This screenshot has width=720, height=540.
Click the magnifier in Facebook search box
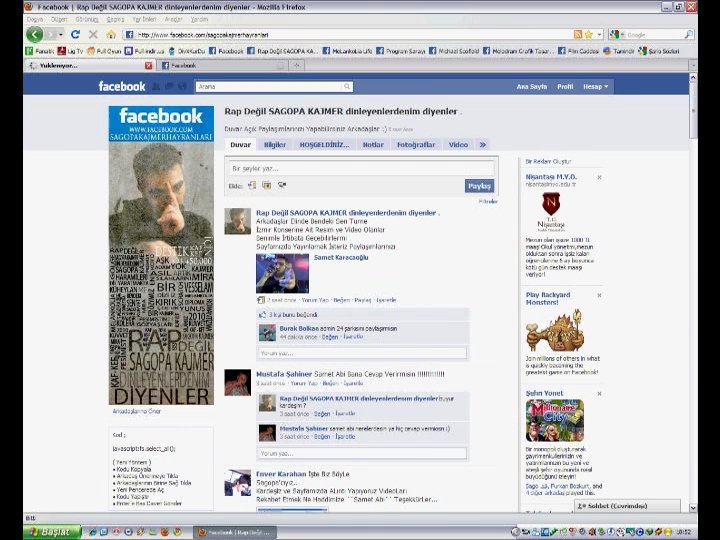tap(348, 86)
